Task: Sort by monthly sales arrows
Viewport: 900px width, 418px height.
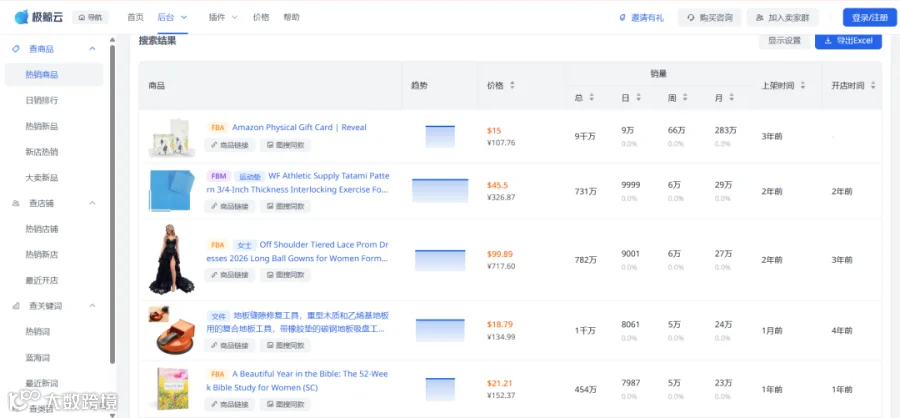Action: coord(731,98)
